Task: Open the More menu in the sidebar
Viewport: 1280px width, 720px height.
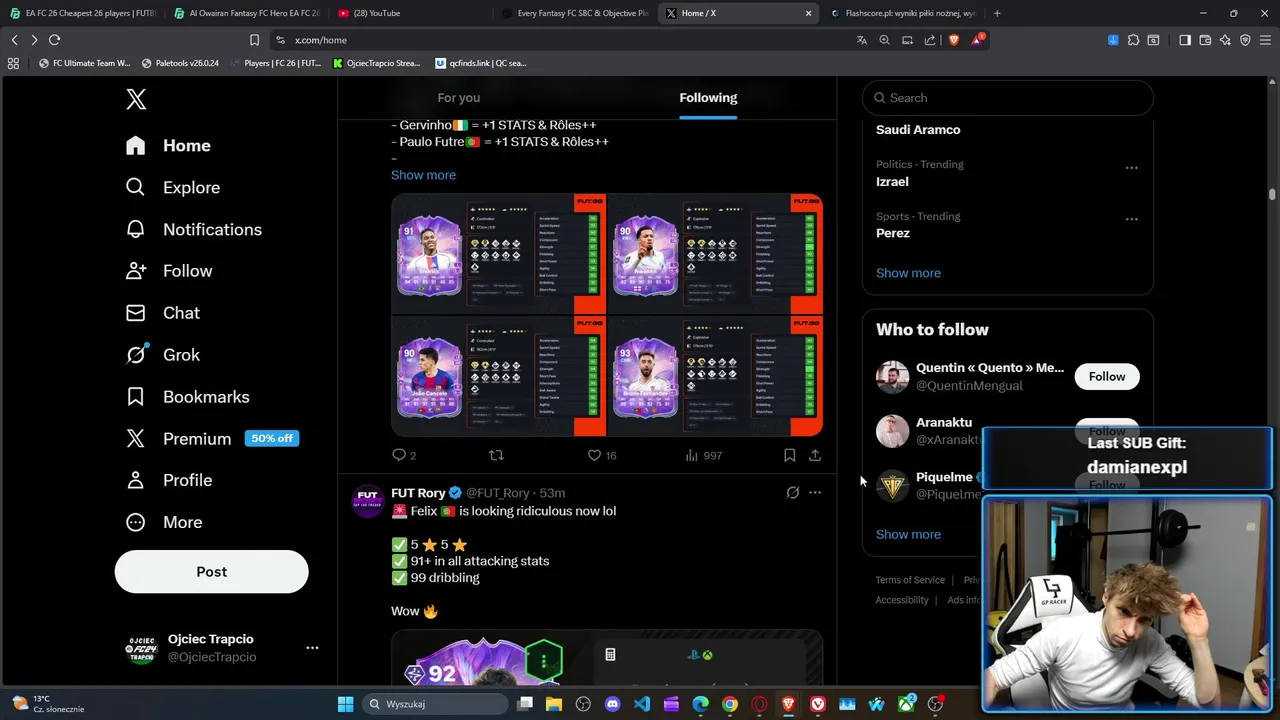Action: click(x=164, y=522)
